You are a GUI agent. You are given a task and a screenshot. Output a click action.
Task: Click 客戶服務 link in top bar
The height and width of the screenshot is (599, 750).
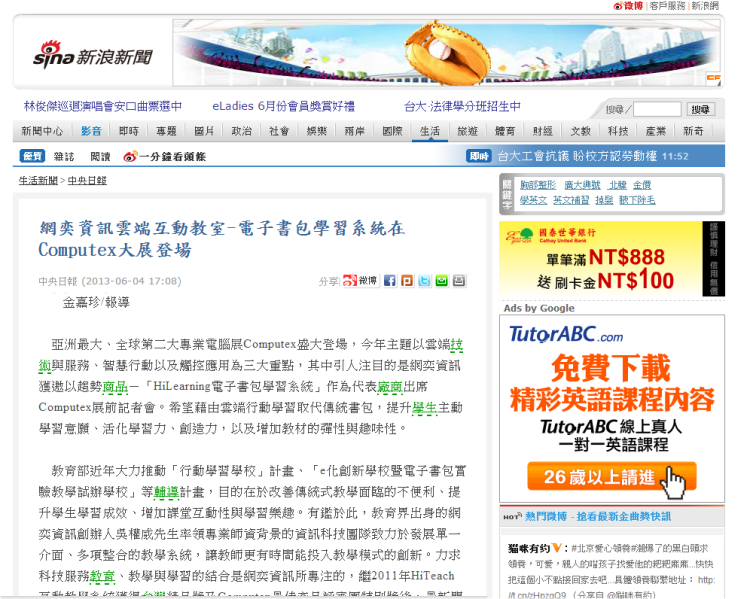click(x=667, y=6)
